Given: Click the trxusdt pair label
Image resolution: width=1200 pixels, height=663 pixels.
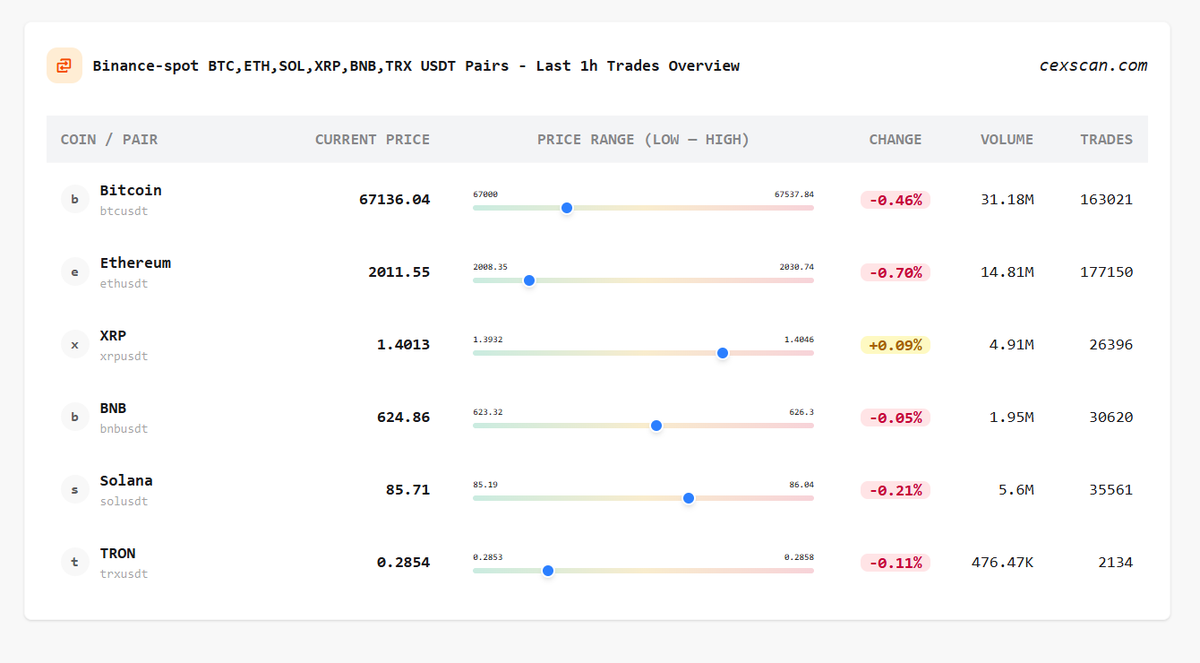Looking at the screenshot, I should point(124,574).
